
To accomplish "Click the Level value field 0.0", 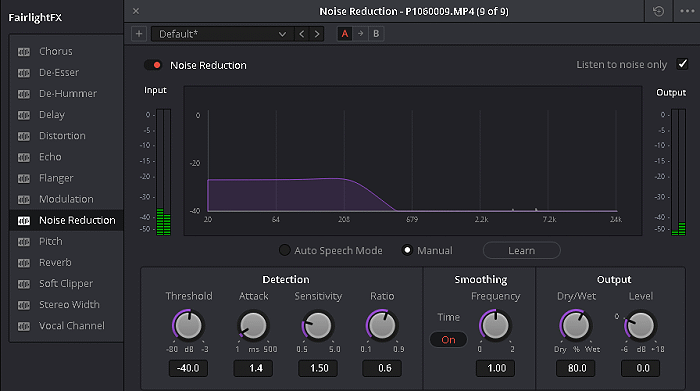I will pyautogui.click(x=641, y=368).
